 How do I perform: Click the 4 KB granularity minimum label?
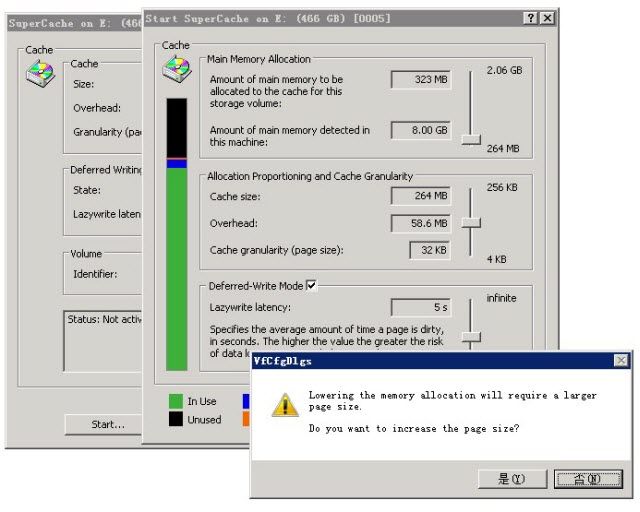pyautogui.click(x=496, y=259)
